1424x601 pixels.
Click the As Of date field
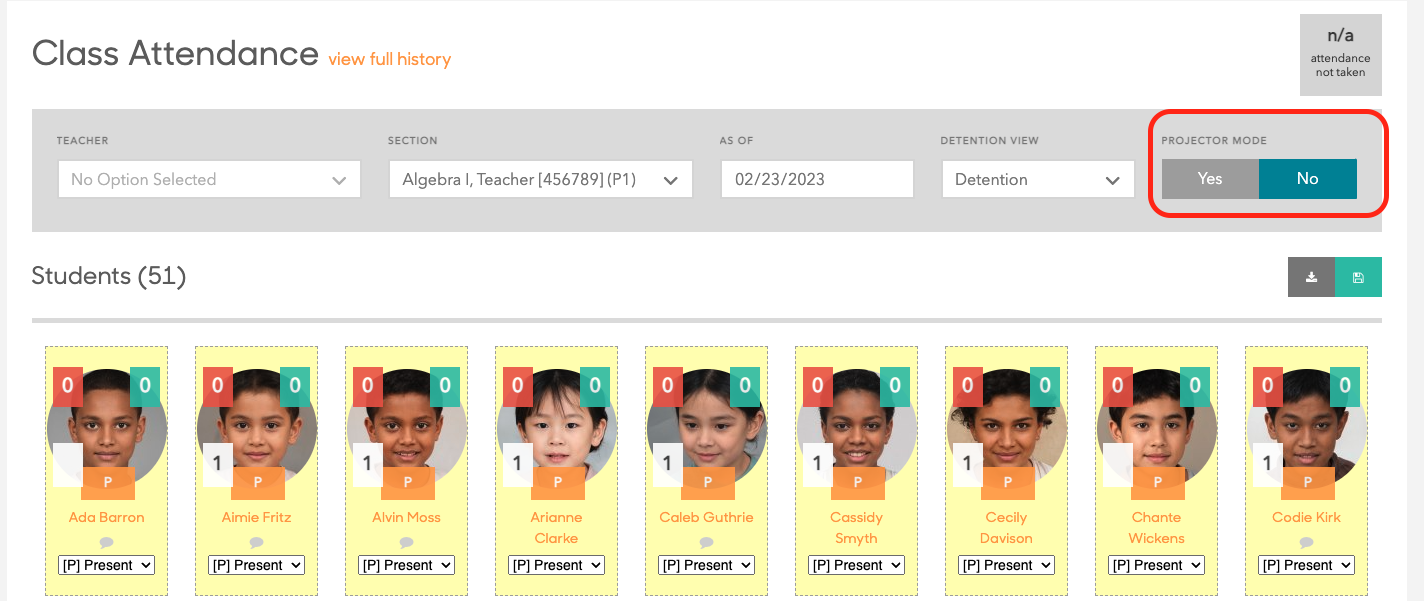click(x=816, y=180)
